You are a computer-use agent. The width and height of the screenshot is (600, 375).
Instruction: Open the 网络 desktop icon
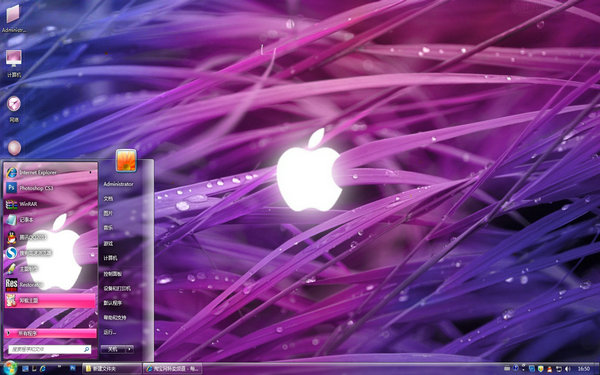14,109
